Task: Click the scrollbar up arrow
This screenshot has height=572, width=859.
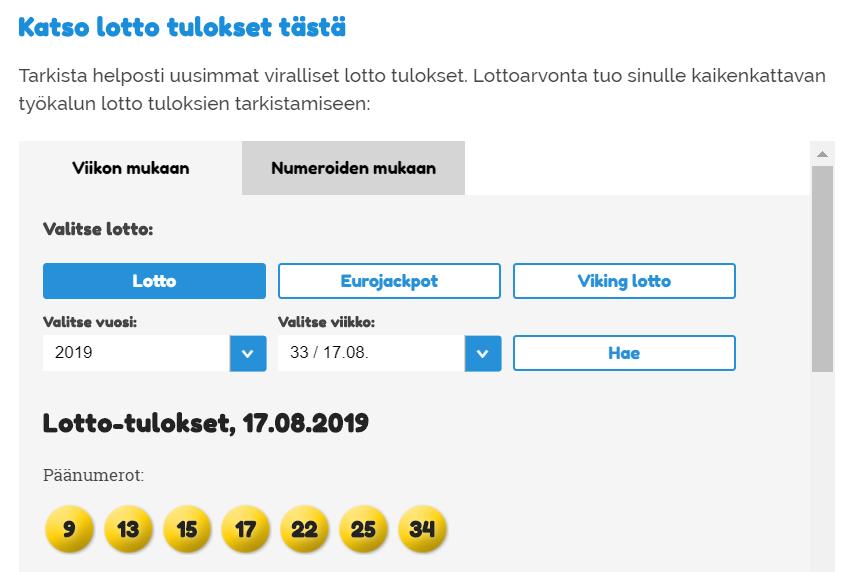Action: [x=822, y=154]
